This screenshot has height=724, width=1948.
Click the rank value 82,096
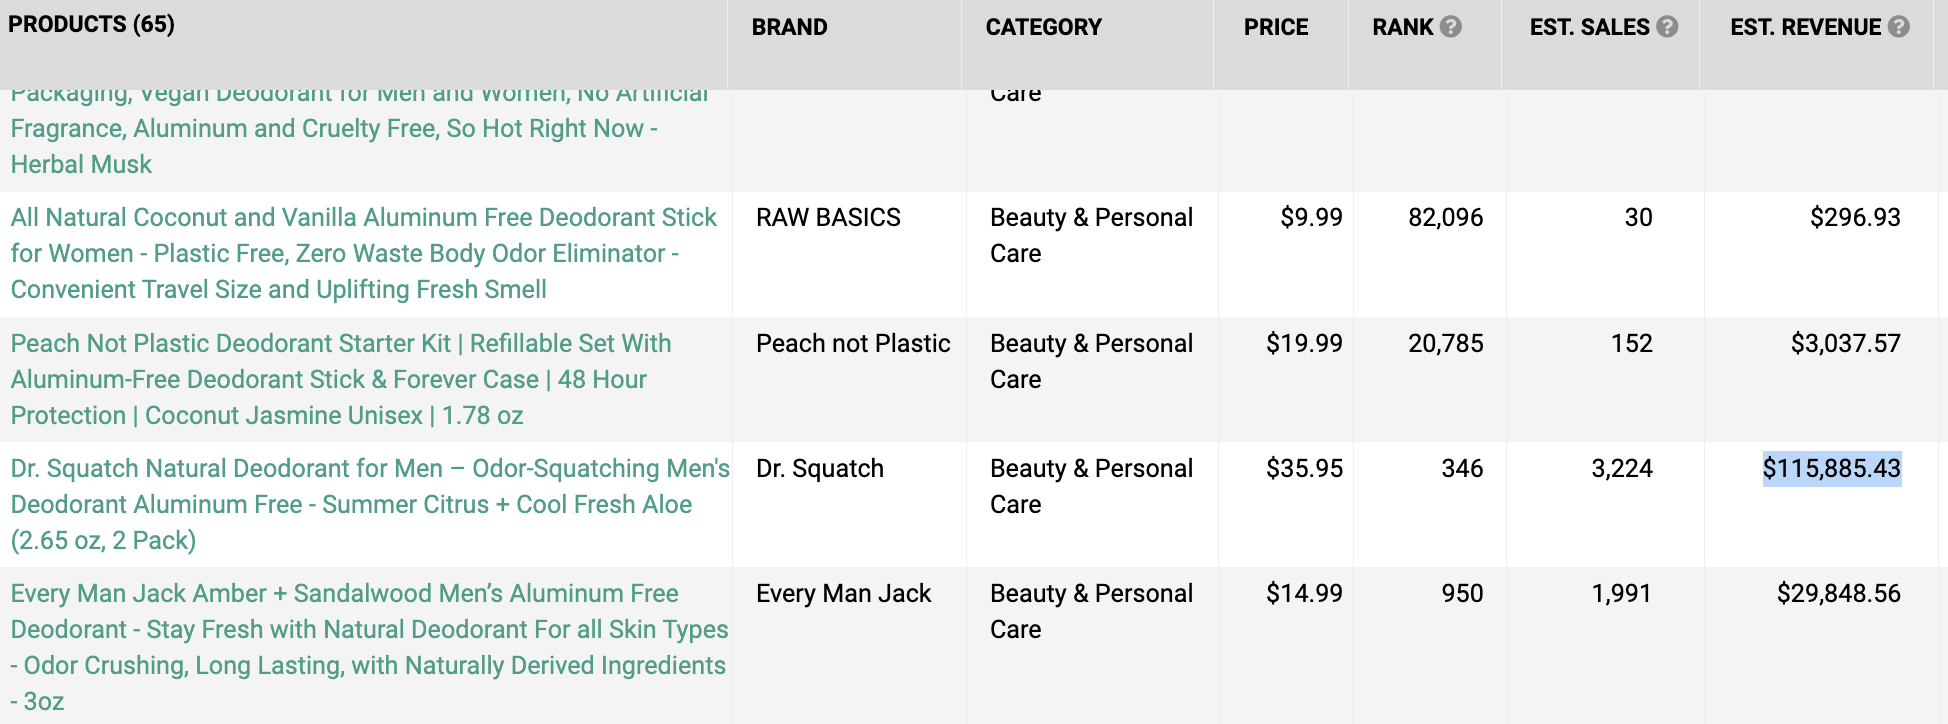pos(1445,217)
